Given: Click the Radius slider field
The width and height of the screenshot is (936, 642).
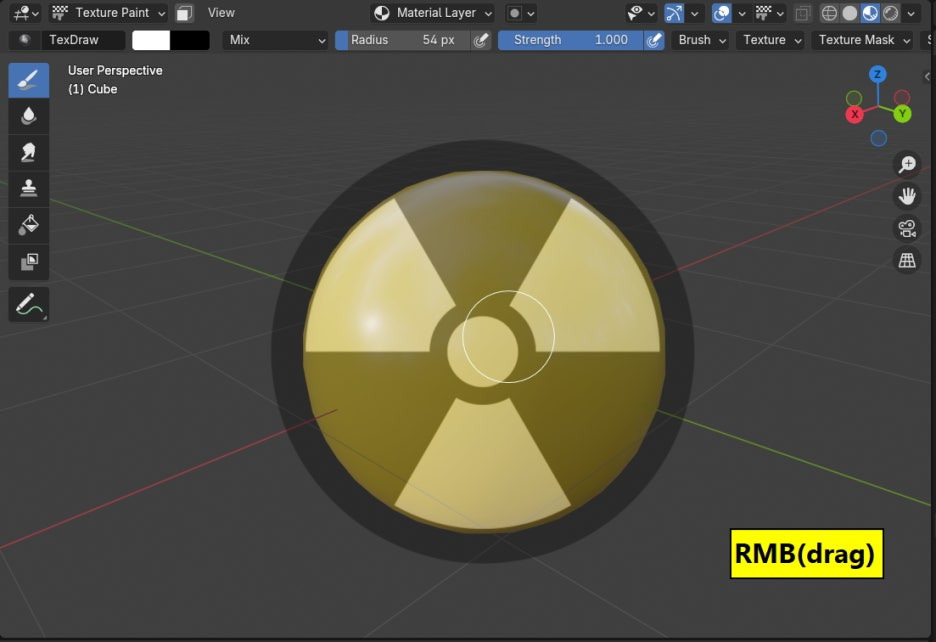Looking at the screenshot, I should point(402,40).
